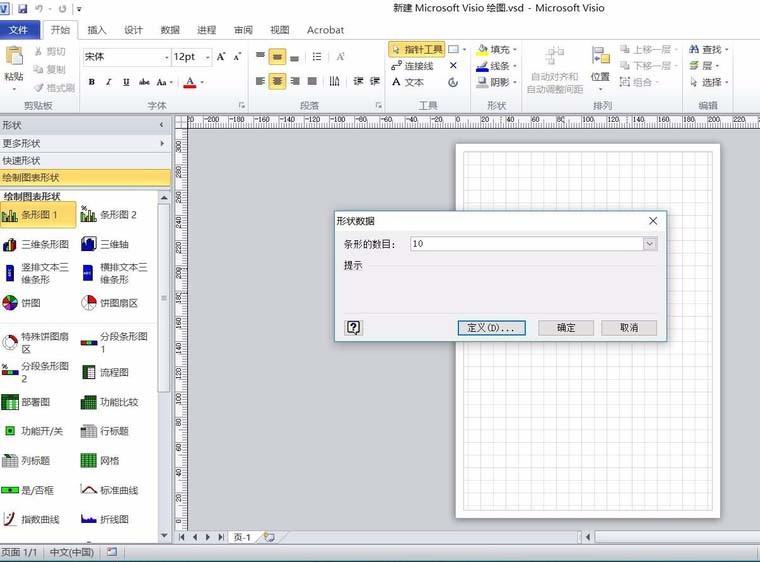The image size is (760, 562).
Task: Toggle right text alignment
Action: click(295, 81)
